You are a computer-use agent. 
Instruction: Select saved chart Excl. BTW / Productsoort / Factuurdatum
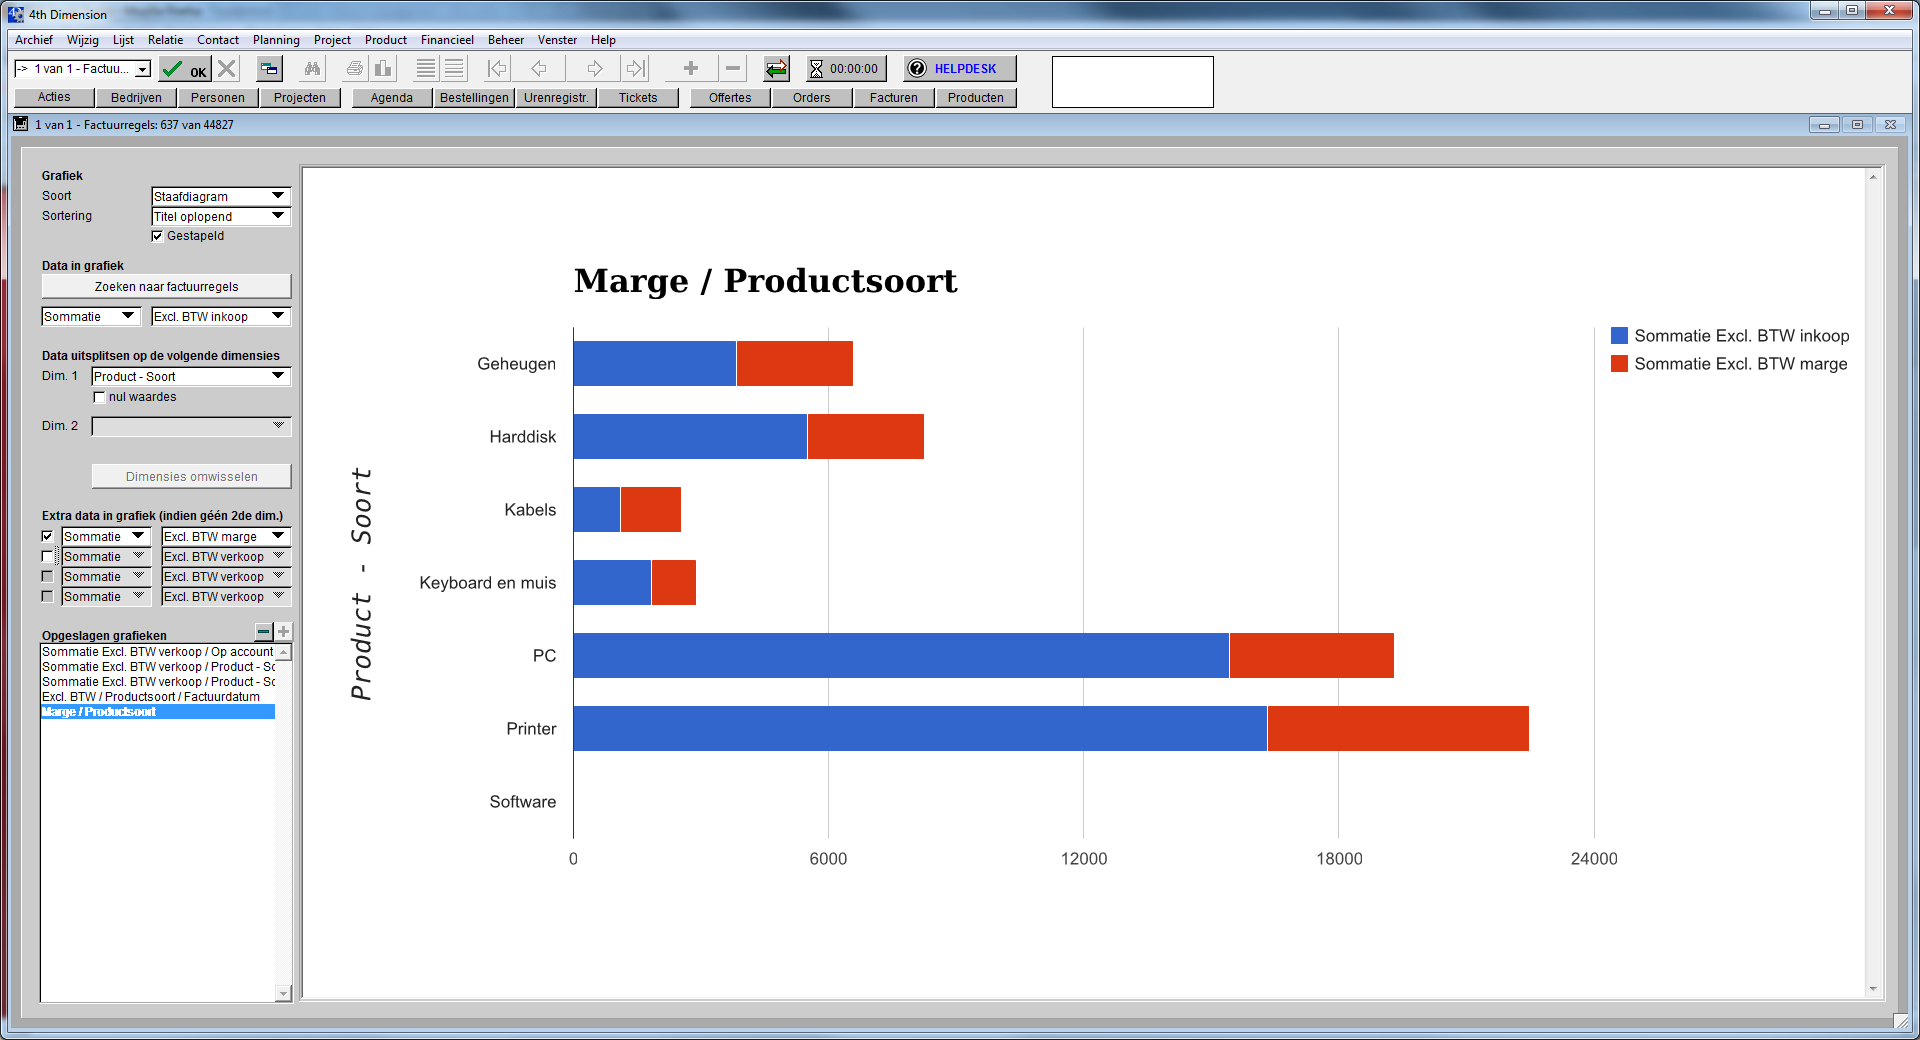point(151,697)
